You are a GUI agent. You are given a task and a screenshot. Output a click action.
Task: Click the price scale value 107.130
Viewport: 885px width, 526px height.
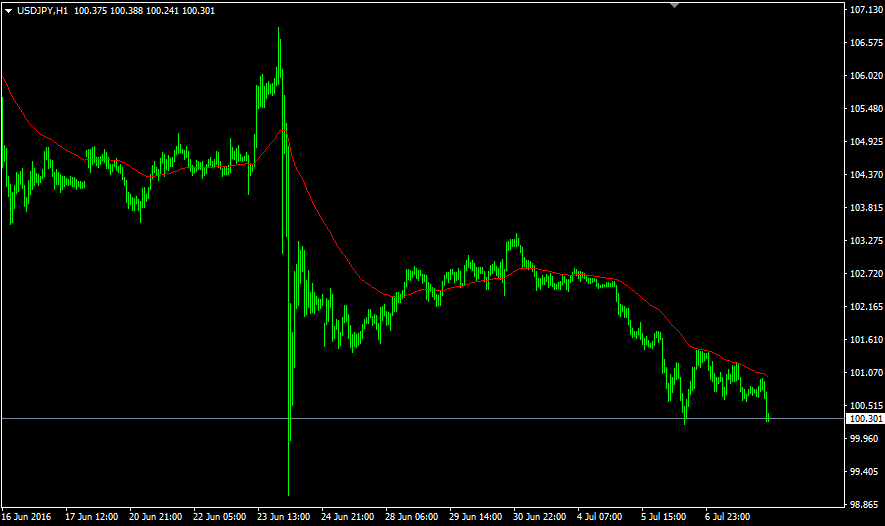point(866,10)
